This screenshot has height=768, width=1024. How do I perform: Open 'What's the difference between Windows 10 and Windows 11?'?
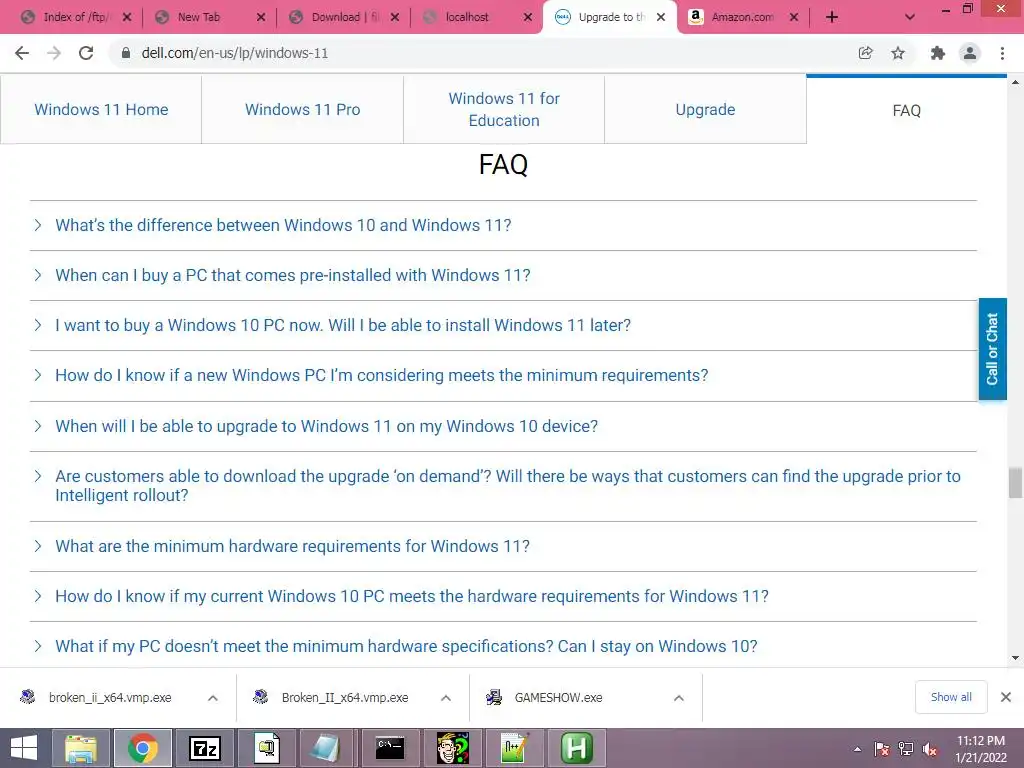(x=283, y=225)
